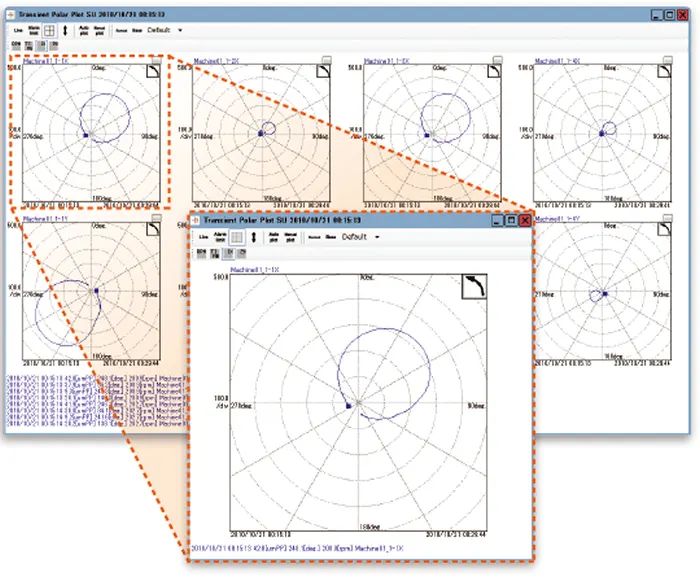Click third filter button in back window's second toolbar row

pyautogui.click(x=41, y=45)
